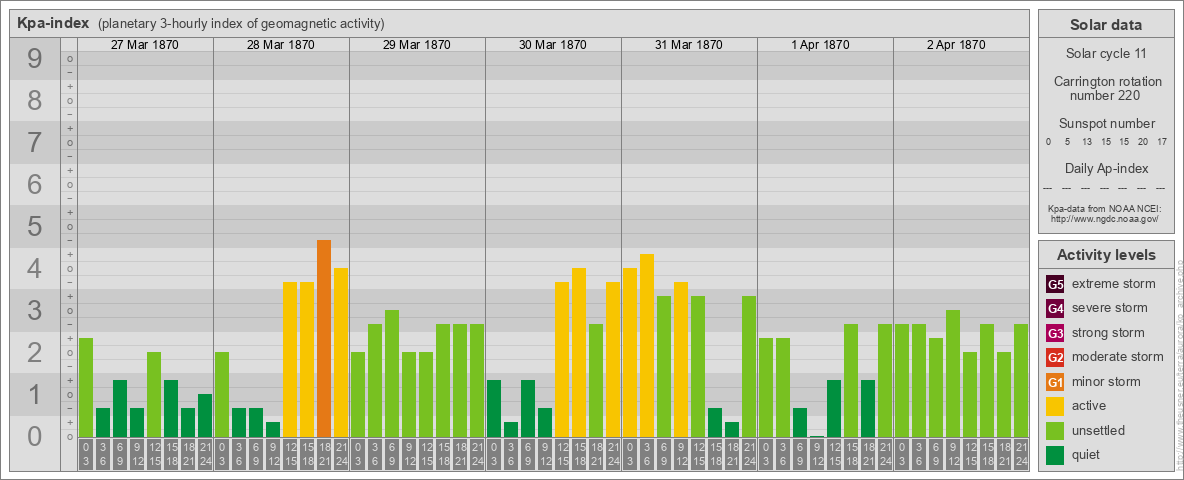
Task: Click the 0-3 time slot under 27 Mar
Action: 86,454
